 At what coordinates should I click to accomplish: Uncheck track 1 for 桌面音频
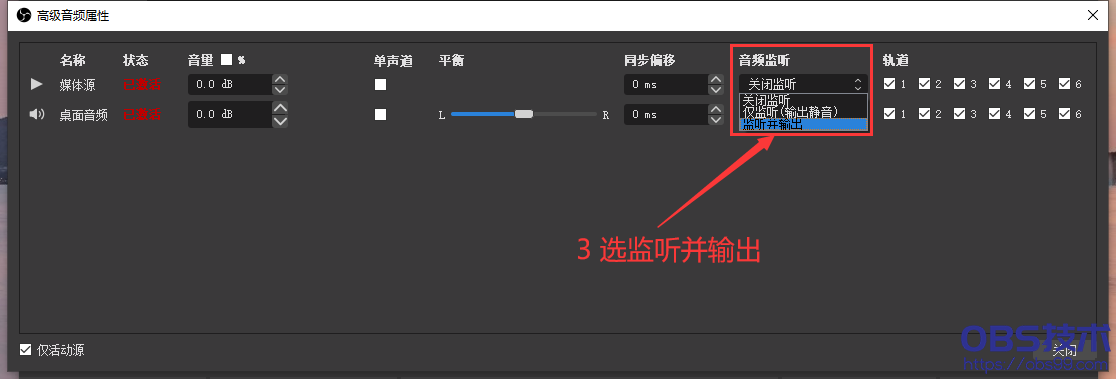pos(890,114)
